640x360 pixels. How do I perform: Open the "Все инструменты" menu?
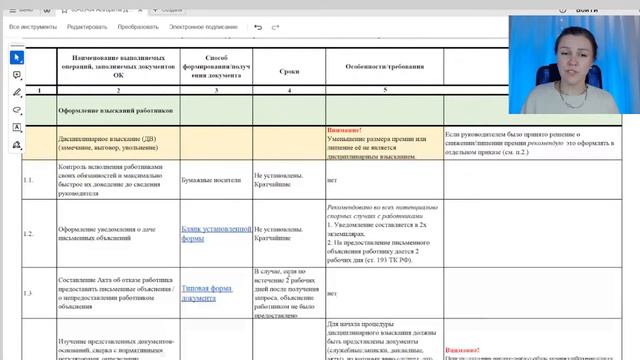pos(33,27)
